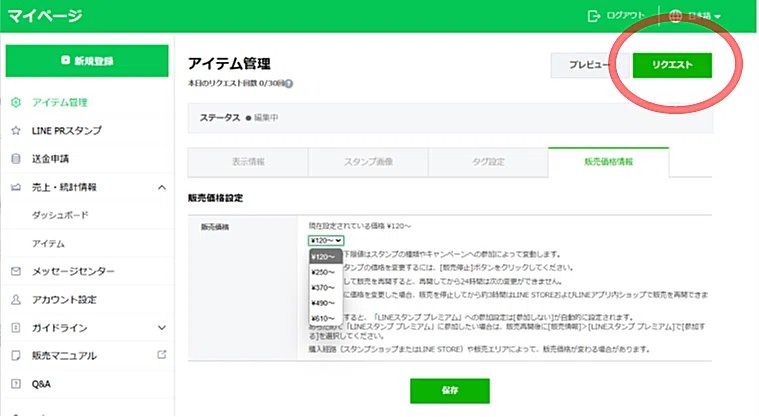Viewport: 759px width, 417px height.
Task: Click the star icon beside LINE PRスタンプ
Action: pyautogui.click(x=16, y=130)
